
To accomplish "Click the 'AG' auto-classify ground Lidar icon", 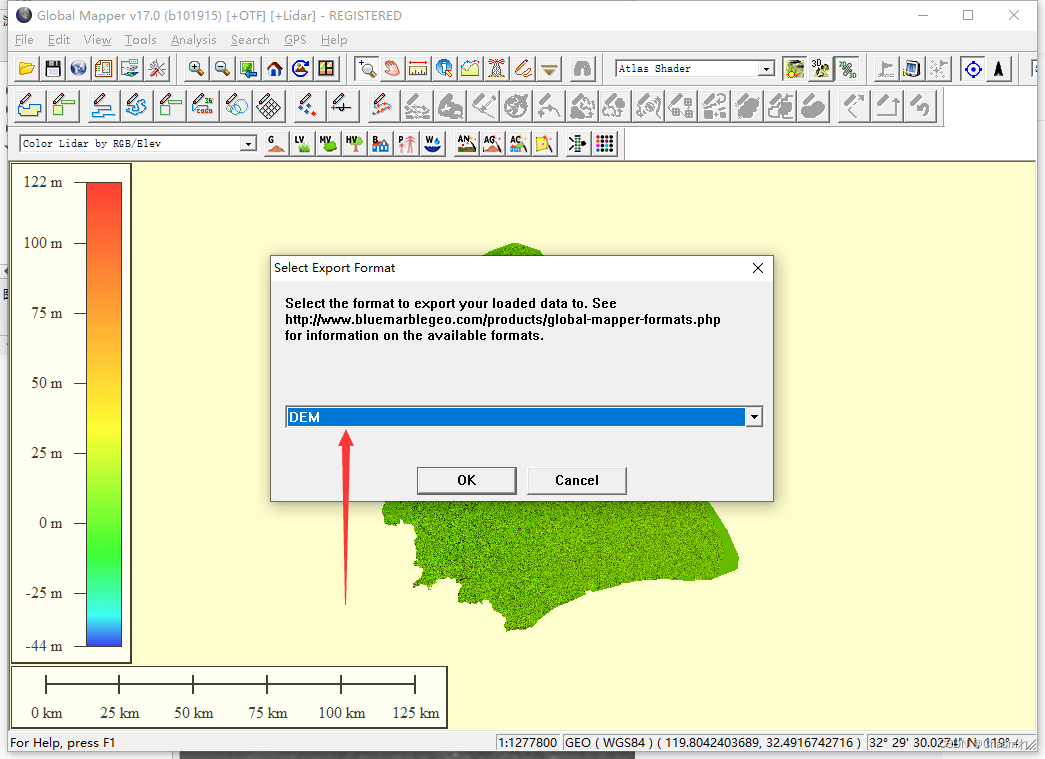I will pyautogui.click(x=493, y=144).
